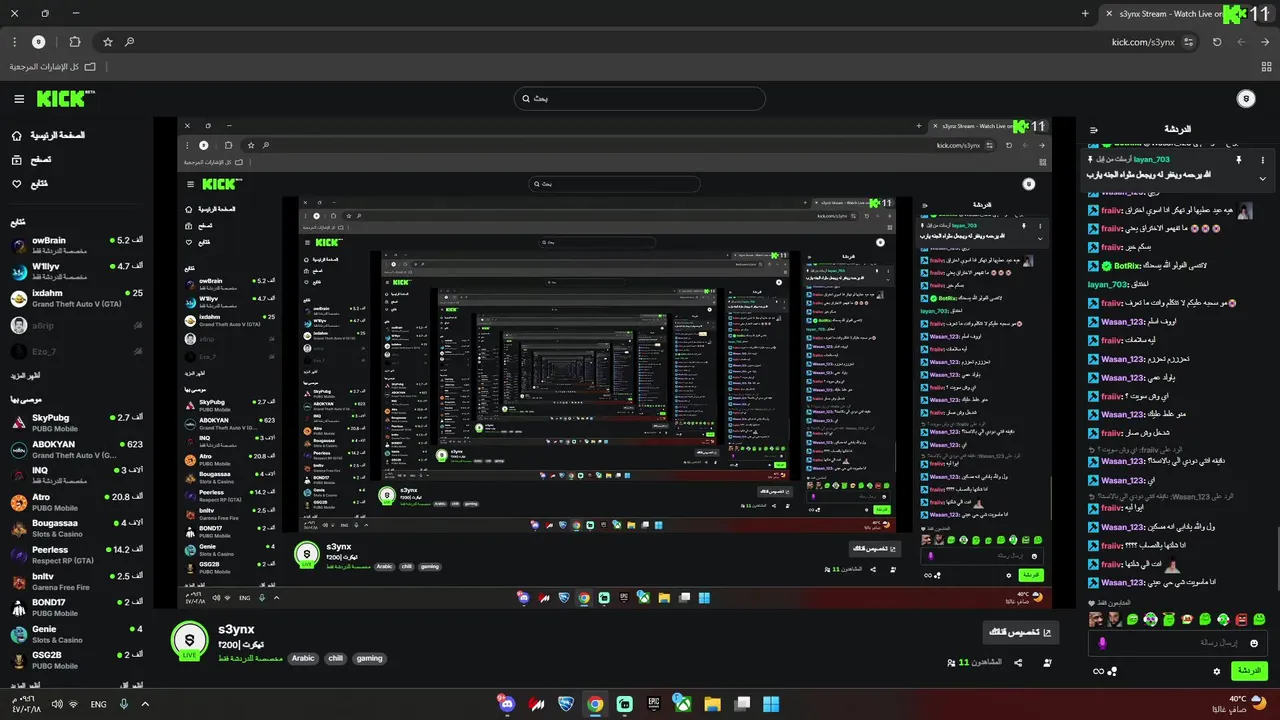
Task: Open Discord from the taskbar
Action: 507,704
